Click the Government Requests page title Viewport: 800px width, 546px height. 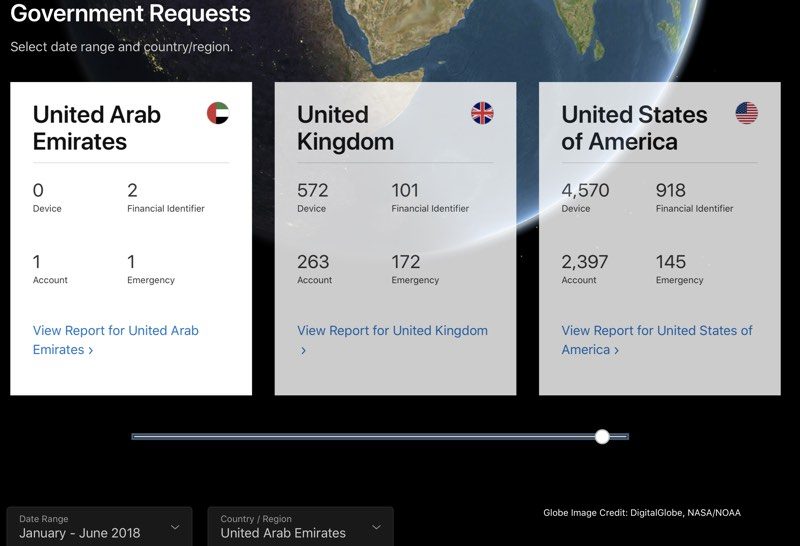(x=131, y=13)
